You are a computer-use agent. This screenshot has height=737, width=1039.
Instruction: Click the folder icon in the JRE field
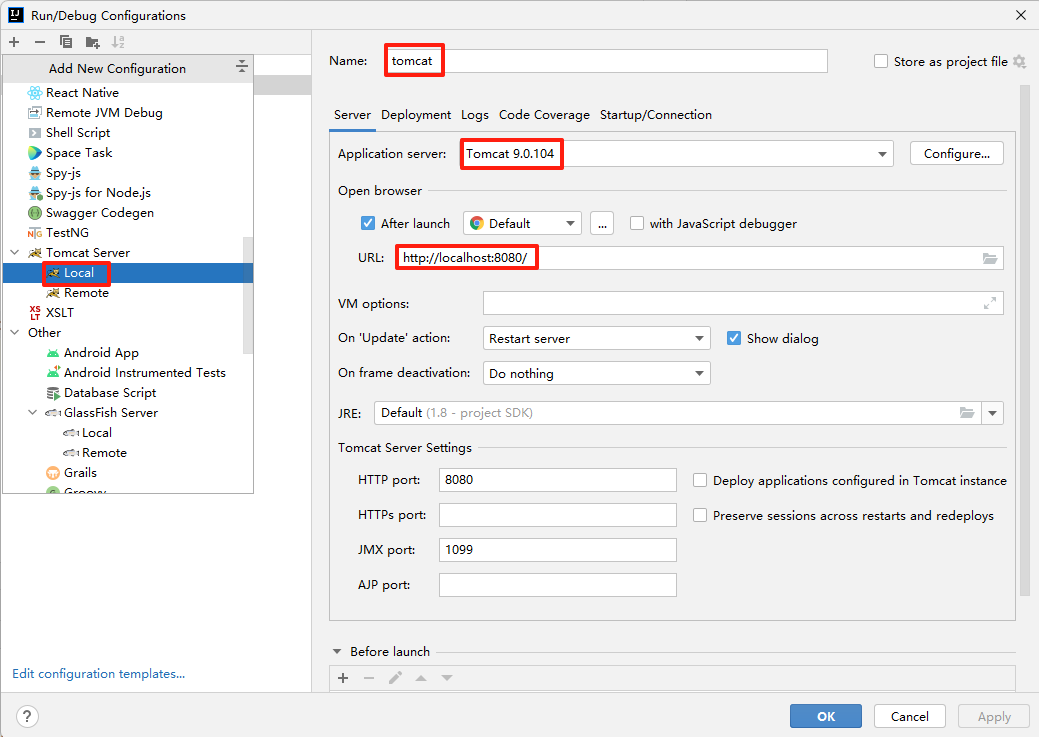click(x=967, y=413)
